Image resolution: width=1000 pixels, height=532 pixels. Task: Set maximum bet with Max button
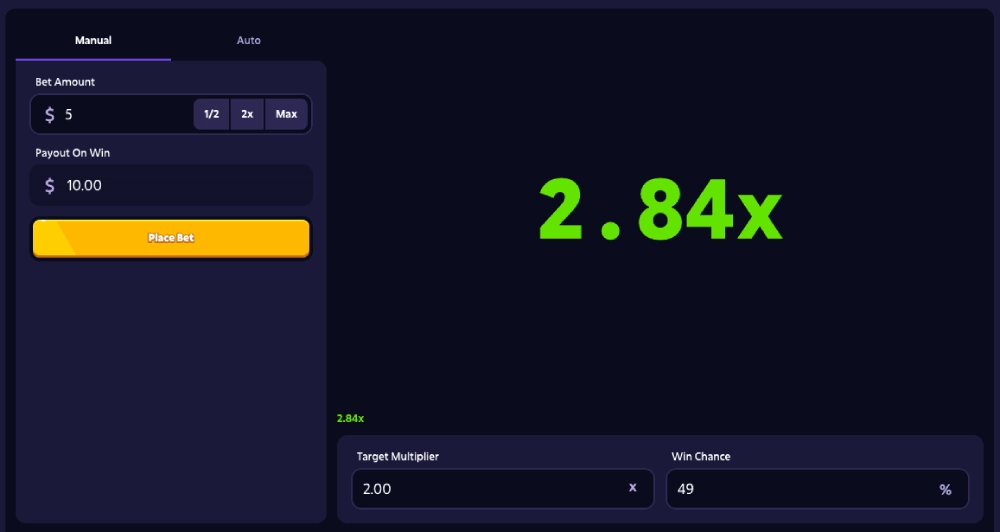coord(286,114)
